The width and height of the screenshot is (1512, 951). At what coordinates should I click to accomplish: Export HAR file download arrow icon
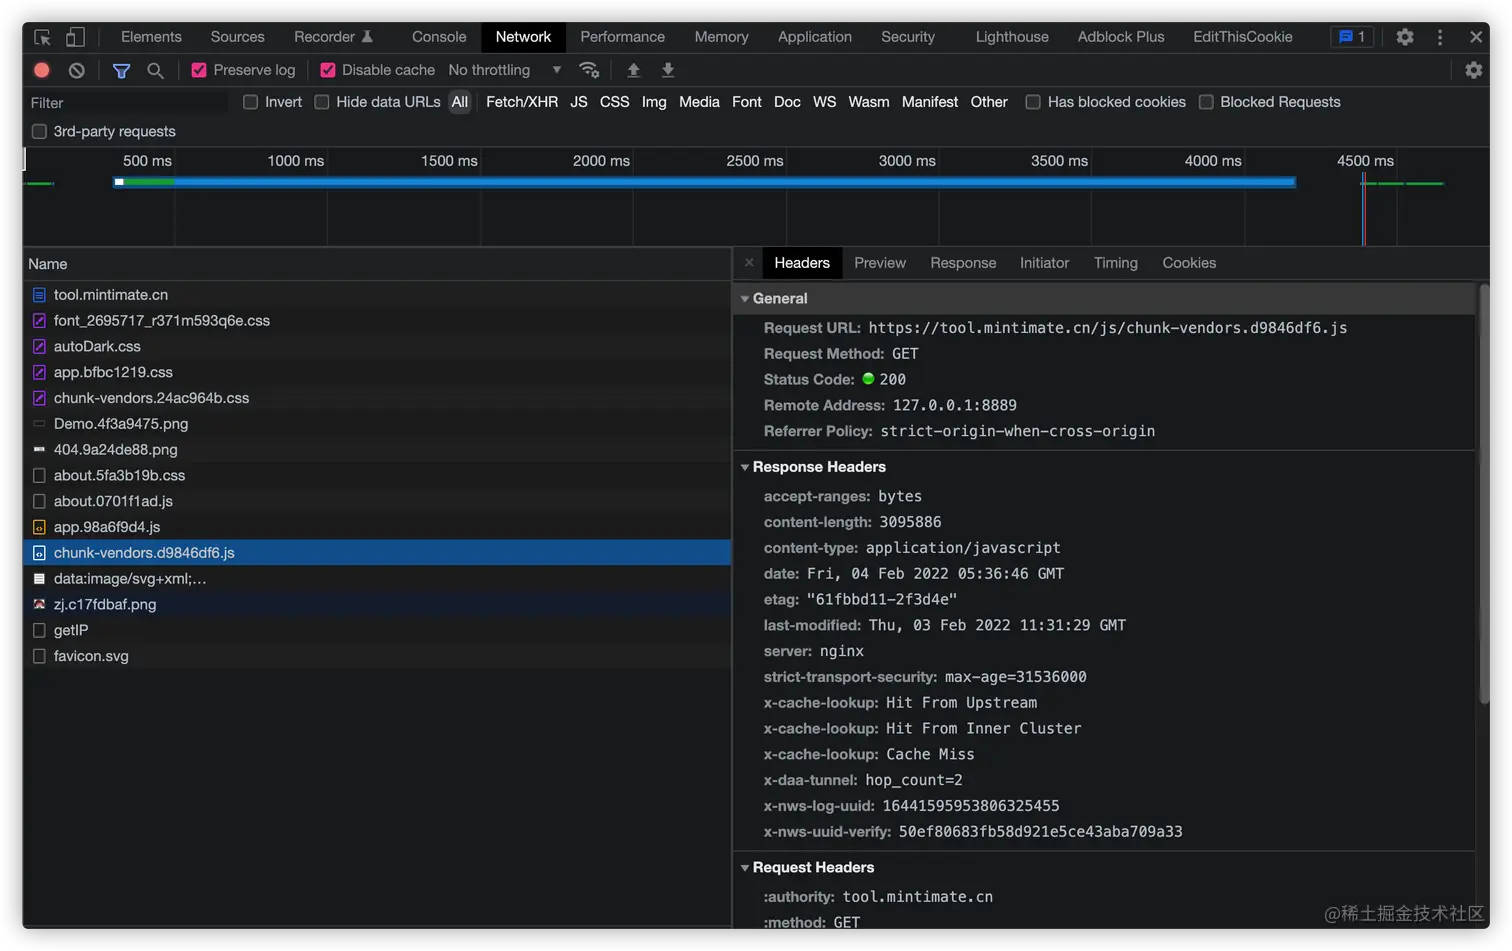[668, 70]
